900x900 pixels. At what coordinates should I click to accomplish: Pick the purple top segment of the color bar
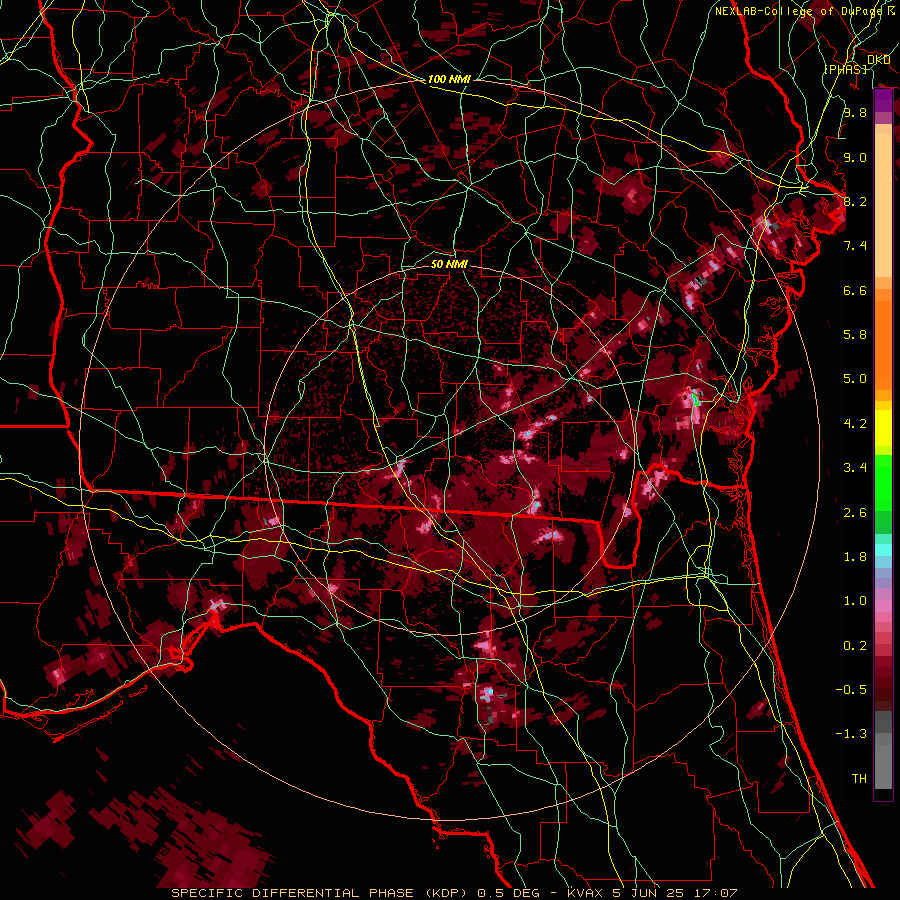pyautogui.click(x=883, y=101)
